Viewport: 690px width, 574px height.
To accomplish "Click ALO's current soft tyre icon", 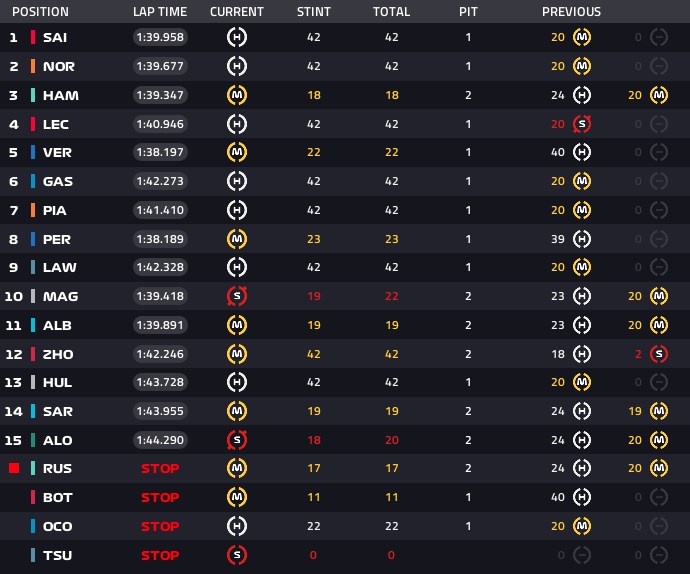I will coord(237,440).
